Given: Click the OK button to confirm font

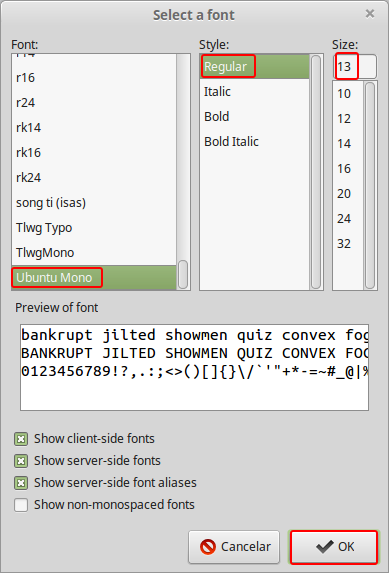Looking at the screenshot, I should coord(333,547).
